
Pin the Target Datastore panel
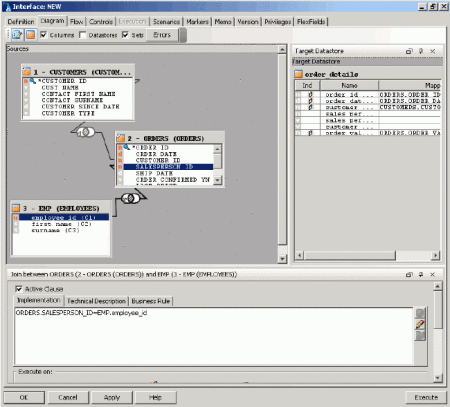point(421,51)
